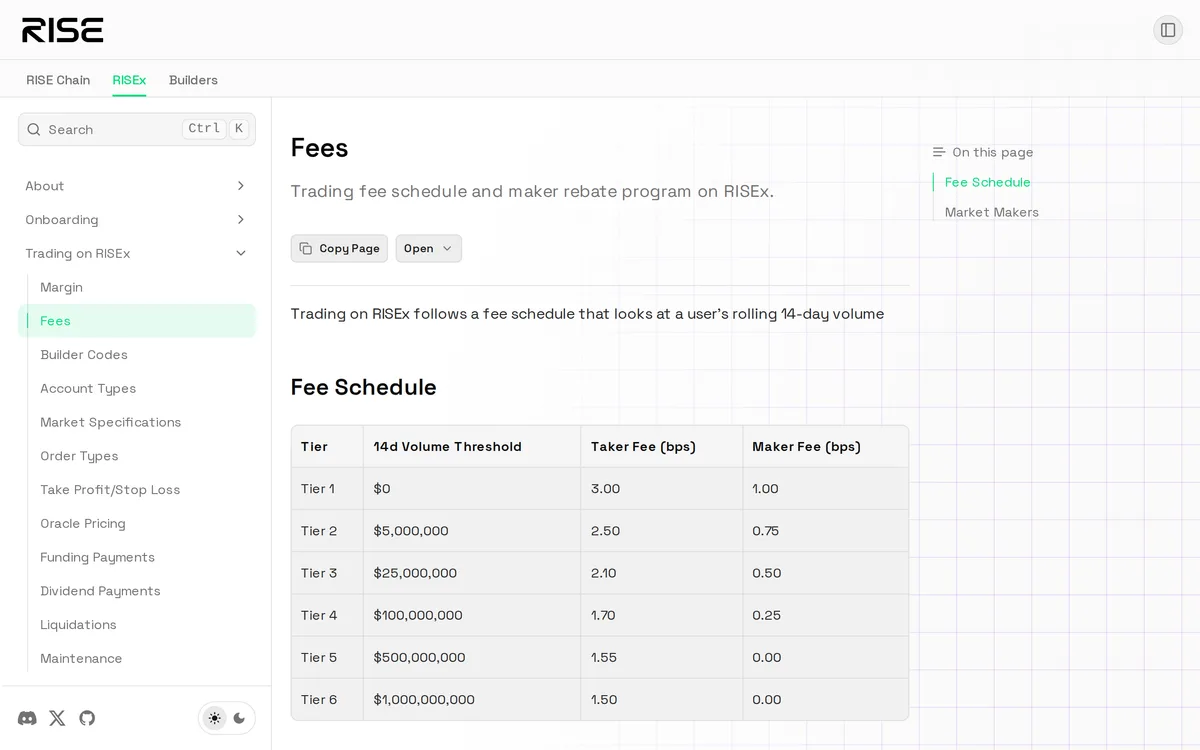Click the On this page list icon
The image size is (1200, 750).
click(939, 152)
